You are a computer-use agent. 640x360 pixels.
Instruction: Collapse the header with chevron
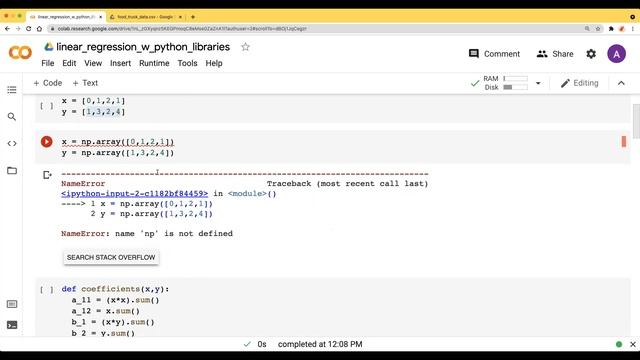(621, 83)
